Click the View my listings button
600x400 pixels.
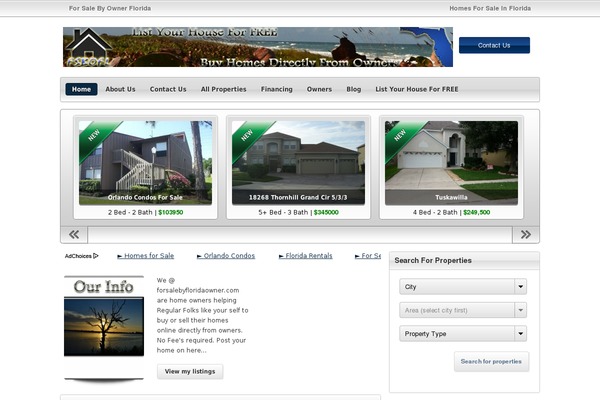tap(190, 371)
